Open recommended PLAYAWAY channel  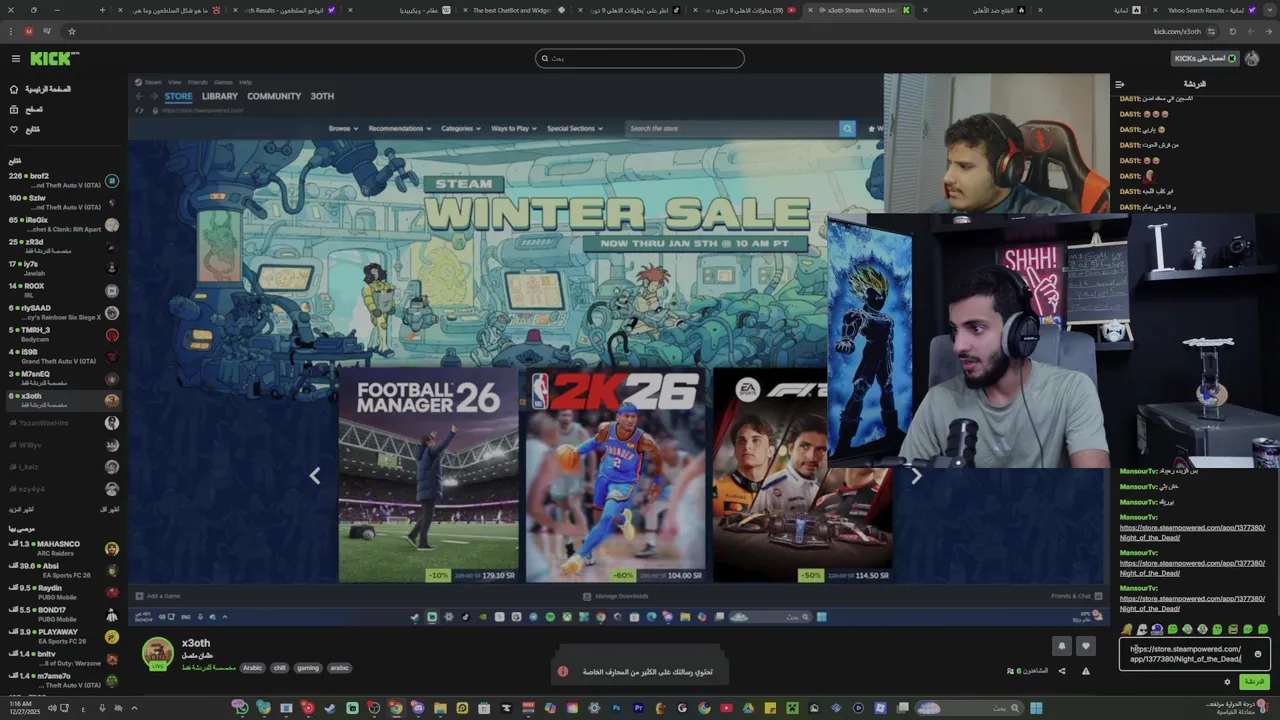click(x=64, y=637)
